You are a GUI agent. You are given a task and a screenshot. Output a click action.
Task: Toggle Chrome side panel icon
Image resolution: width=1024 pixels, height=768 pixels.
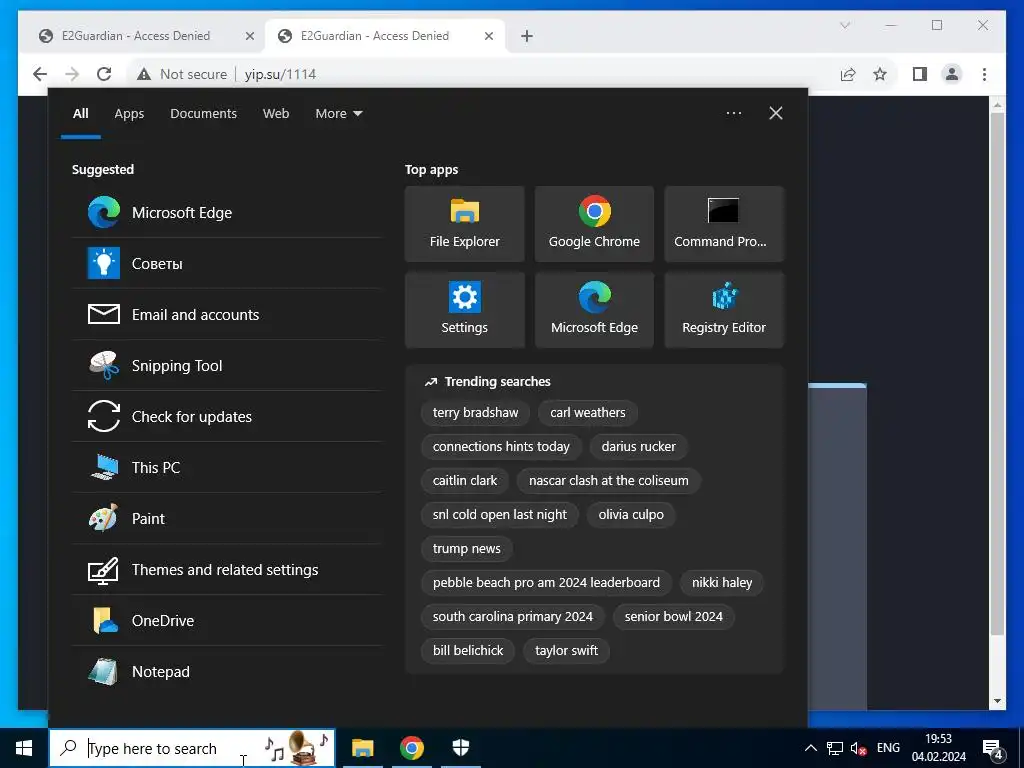(920, 74)
